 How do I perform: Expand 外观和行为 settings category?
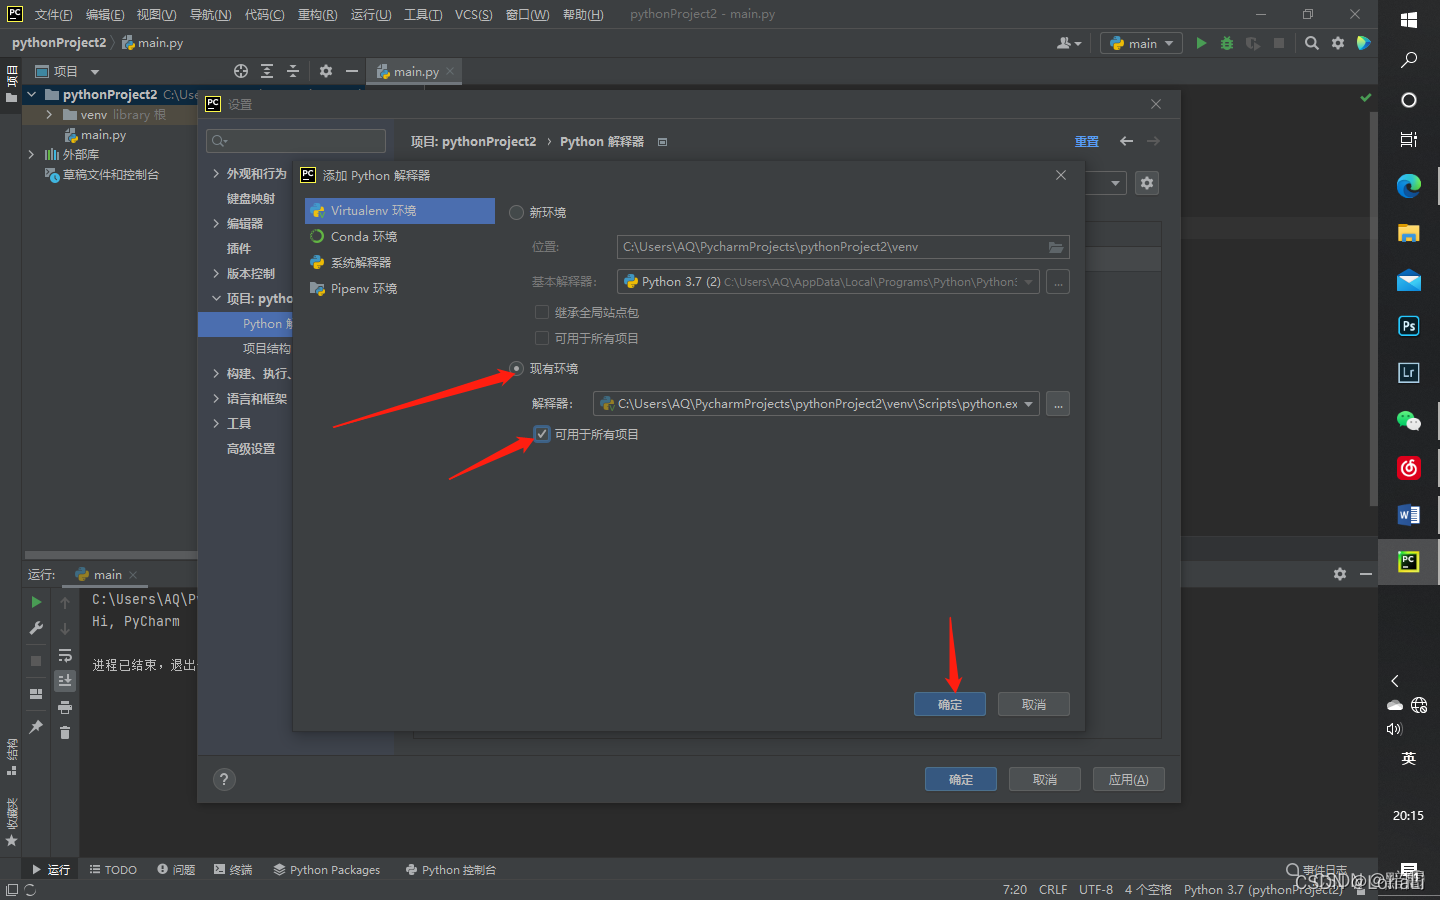(x=216, y=174)
